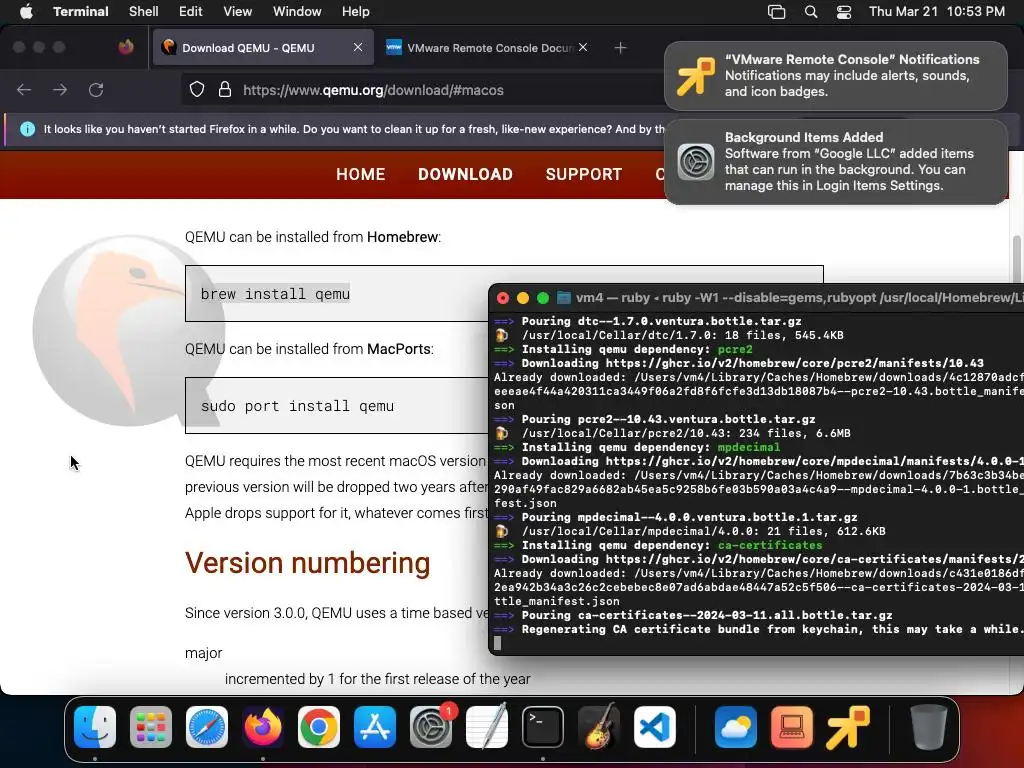Open the Edit menu
Screen dimensions: 1024x768
tap(191, 12)
